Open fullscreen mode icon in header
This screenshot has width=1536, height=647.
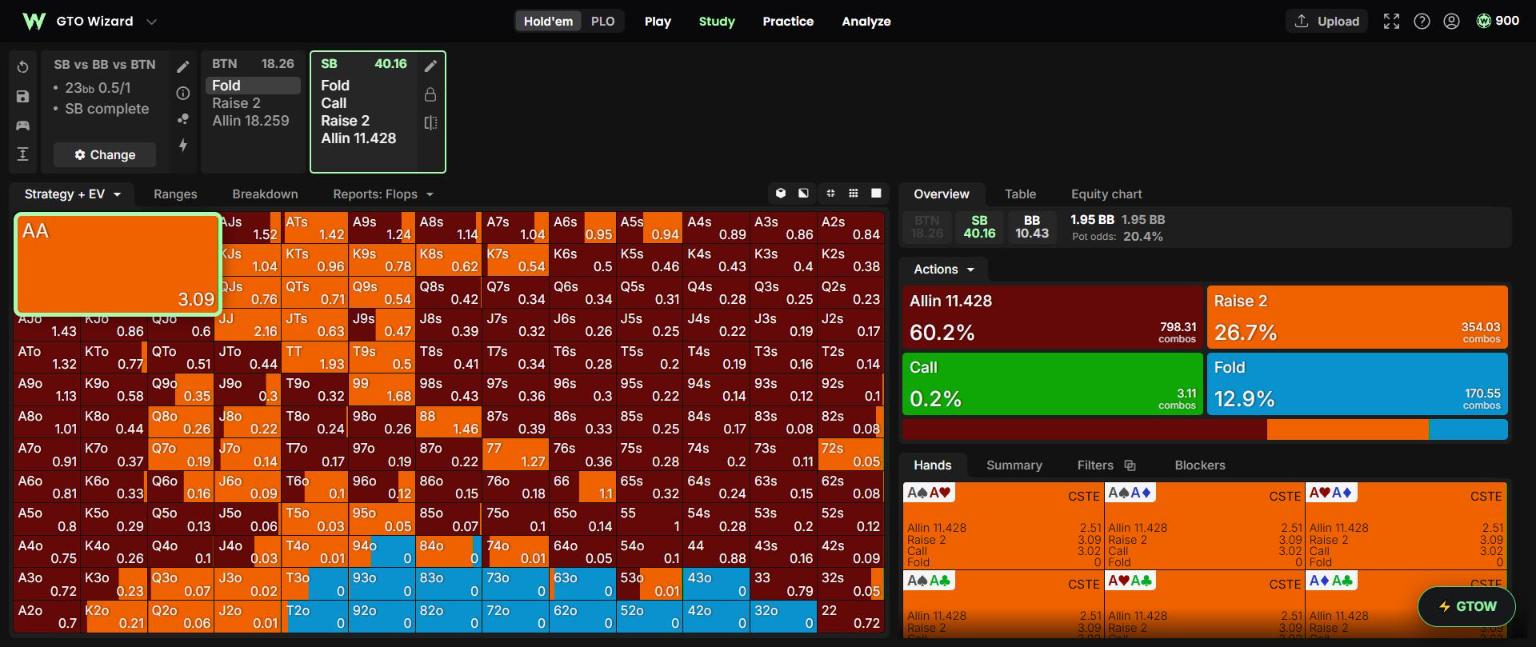tap(1391, 21)
